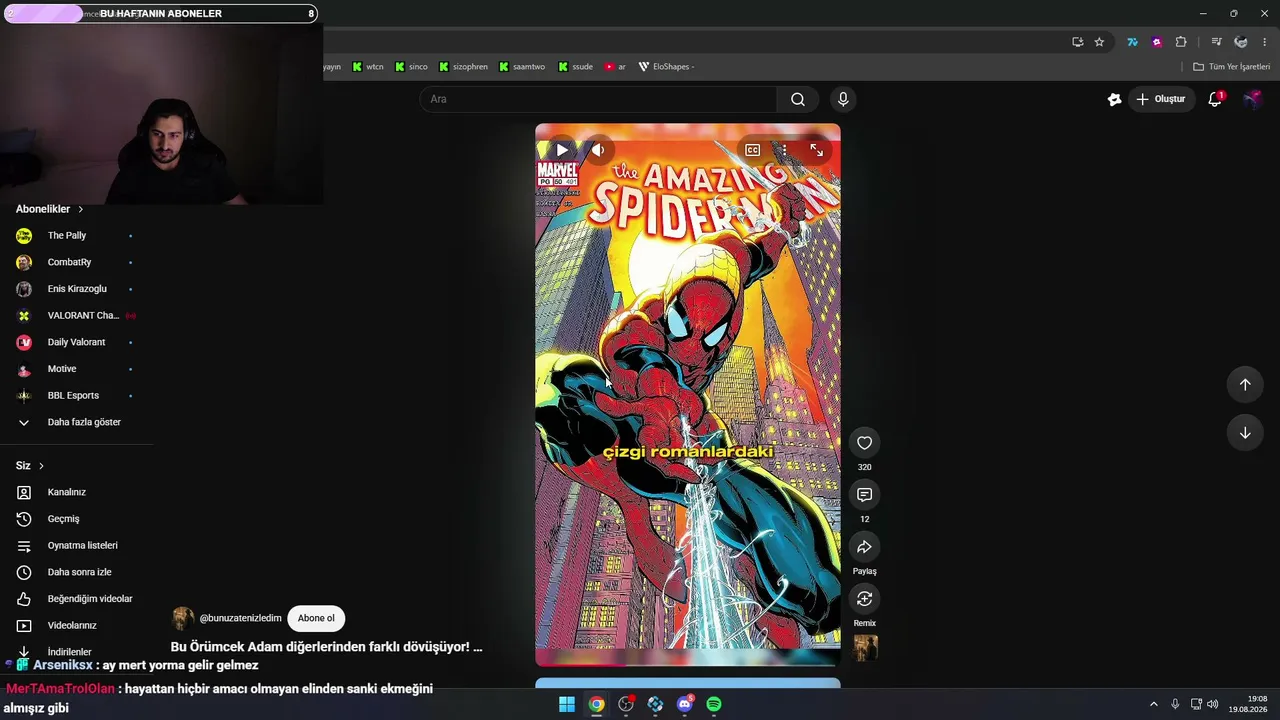Click the install app icon in address bar
1280x720 pixels.
click(1077, 42)
